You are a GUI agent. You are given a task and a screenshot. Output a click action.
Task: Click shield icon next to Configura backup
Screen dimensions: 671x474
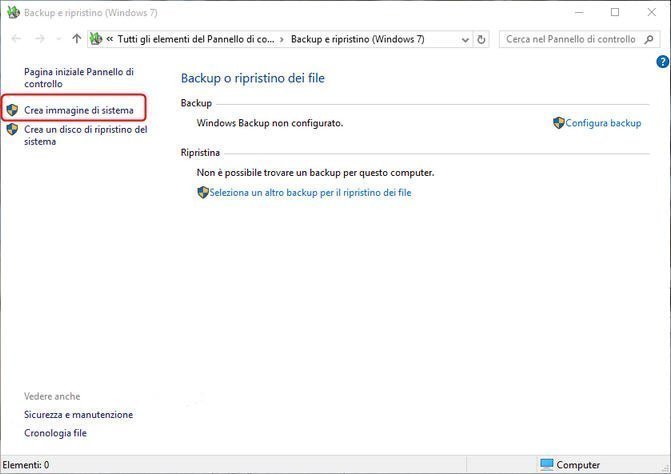(558, 123)
